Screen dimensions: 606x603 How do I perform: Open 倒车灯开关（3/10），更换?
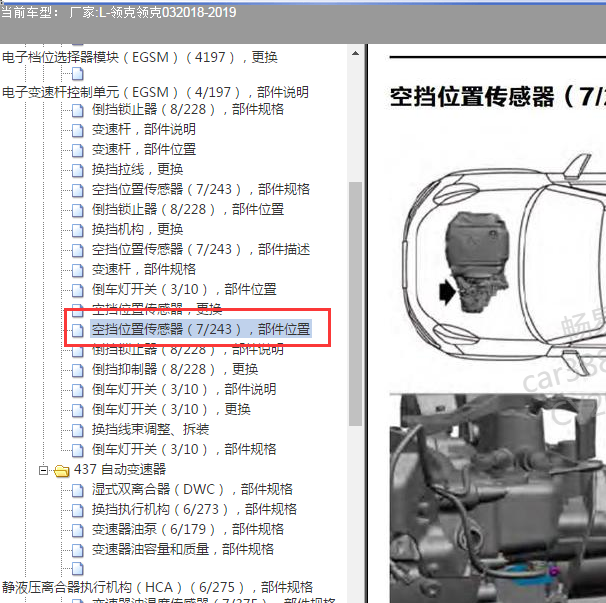(x=171, y=409)
